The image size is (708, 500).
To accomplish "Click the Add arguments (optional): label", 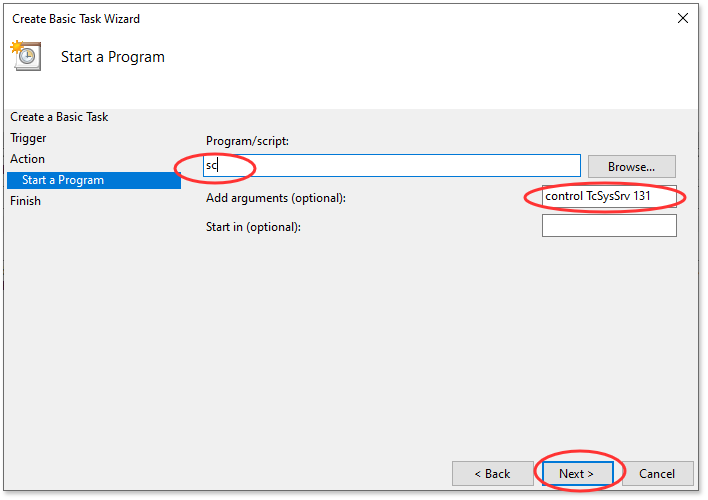I will pos(275,198).
